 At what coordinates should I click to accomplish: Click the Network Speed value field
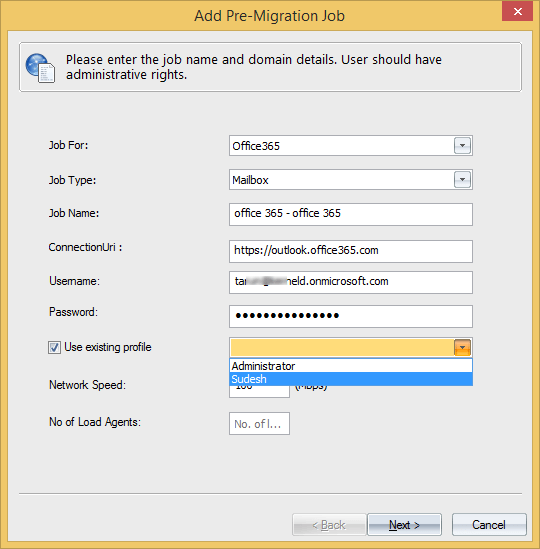[x=259, y=391]
